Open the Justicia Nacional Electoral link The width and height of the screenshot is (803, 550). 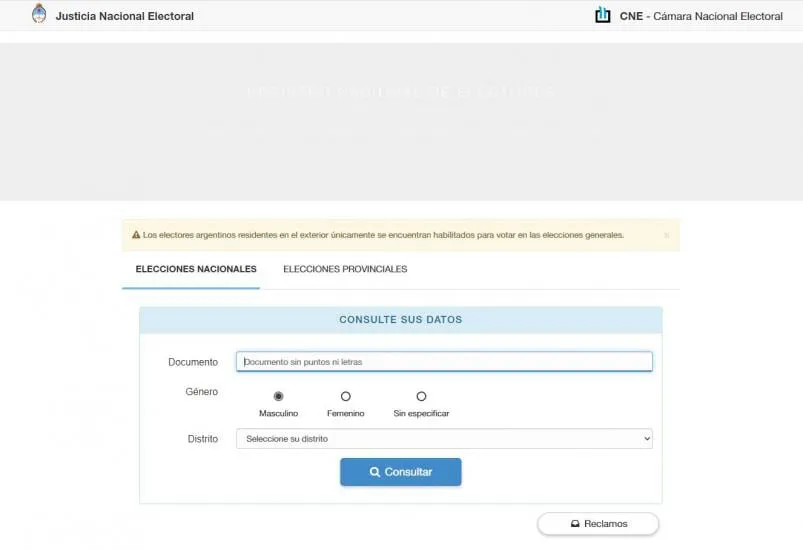click(x=124, y=16)
